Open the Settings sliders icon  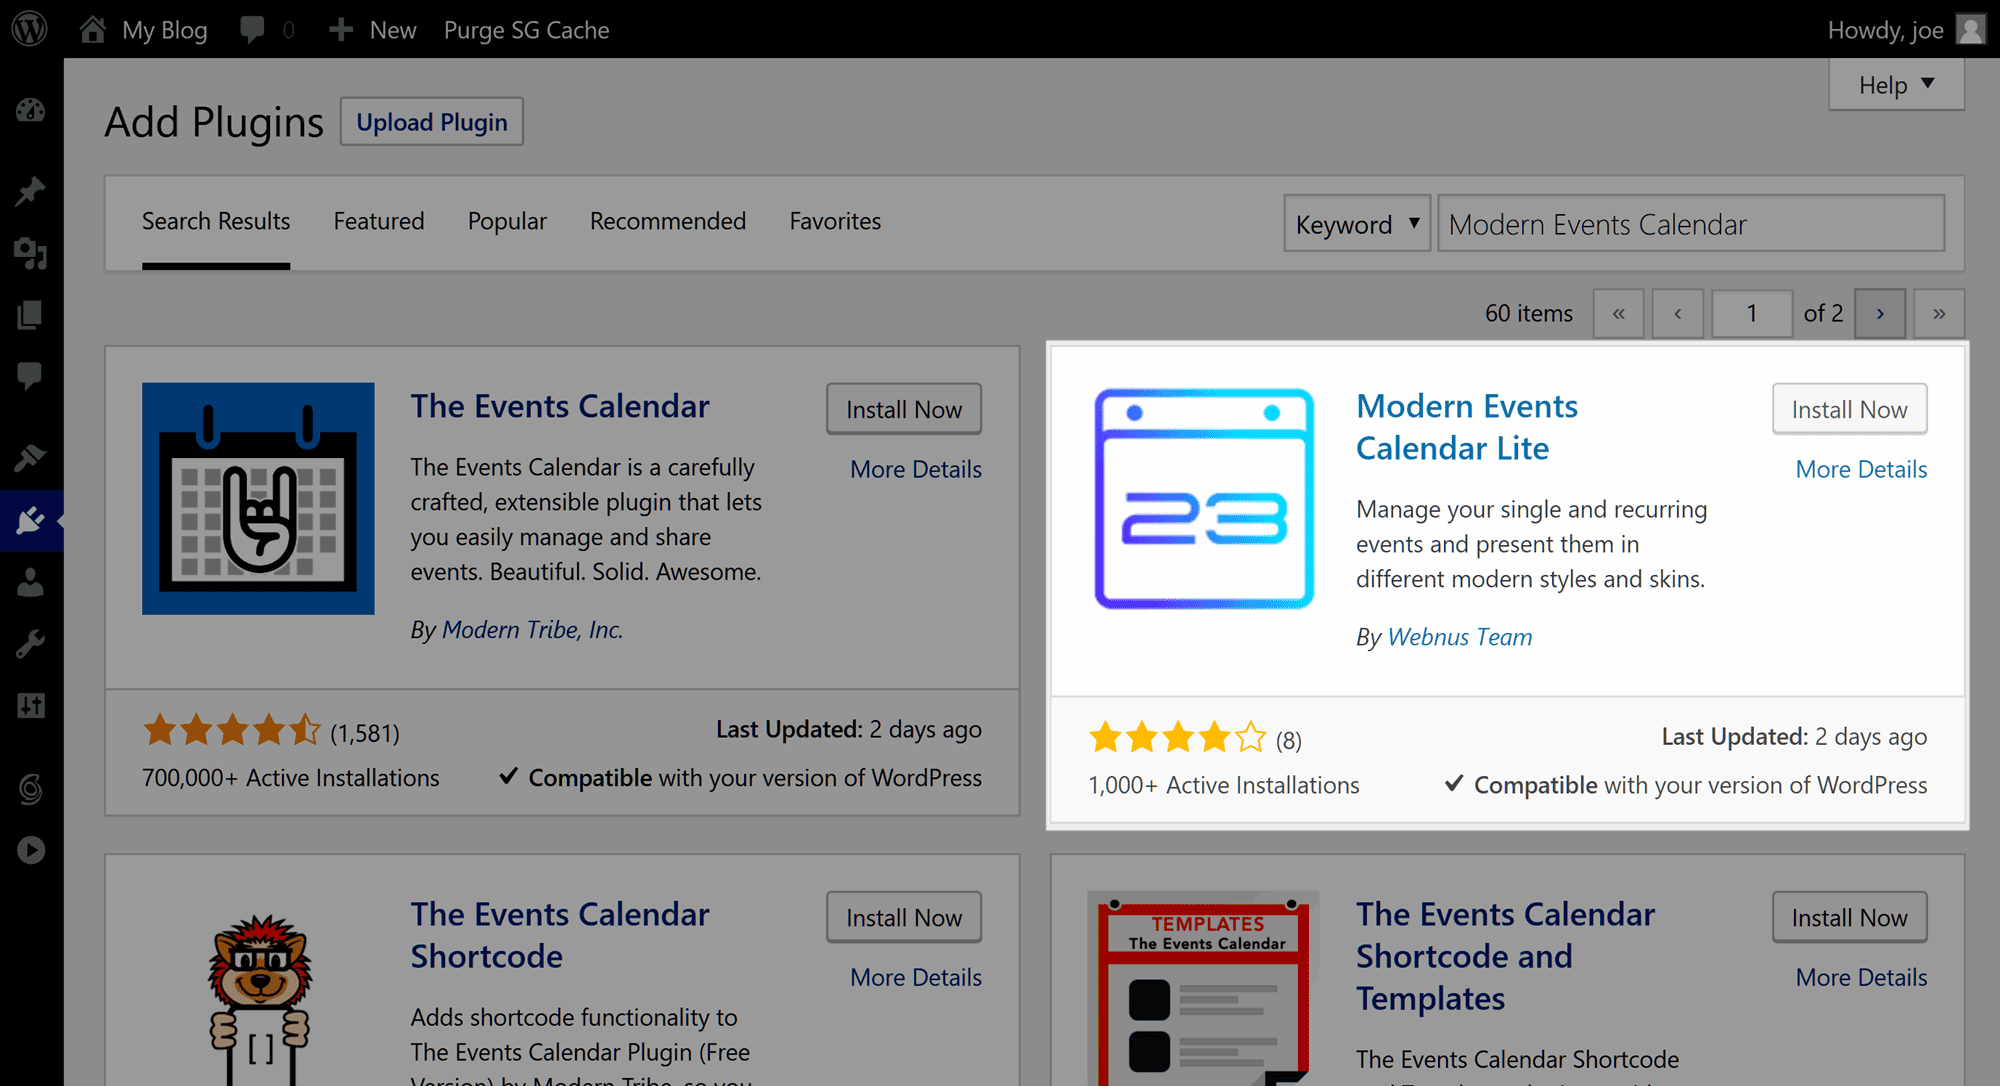30,705
